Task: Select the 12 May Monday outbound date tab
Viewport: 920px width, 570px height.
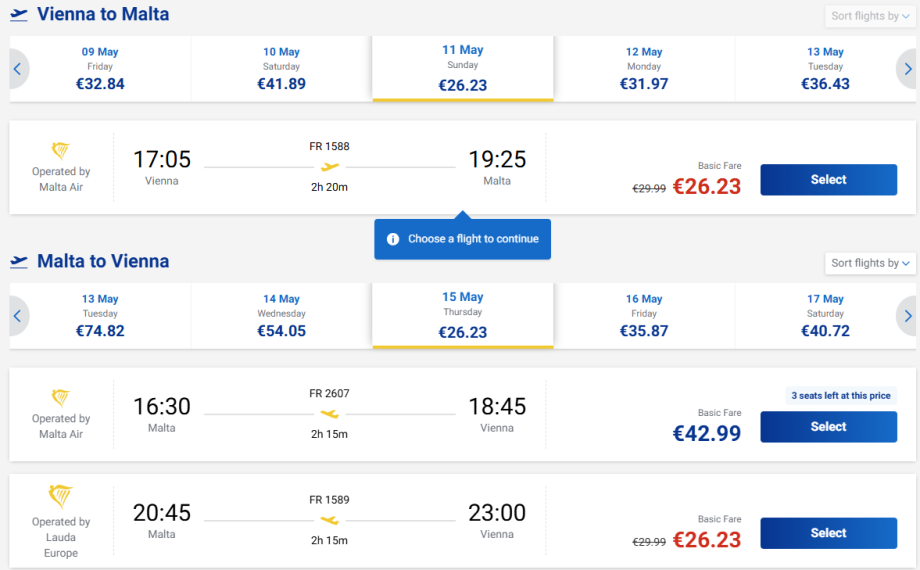Action: point(644,68)
